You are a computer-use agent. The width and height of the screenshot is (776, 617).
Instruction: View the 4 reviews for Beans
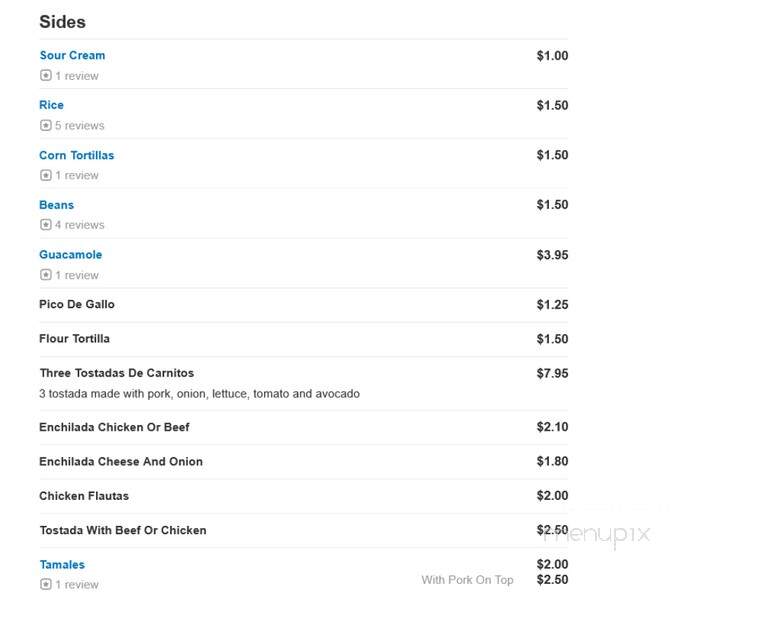[x=80, y=225]
